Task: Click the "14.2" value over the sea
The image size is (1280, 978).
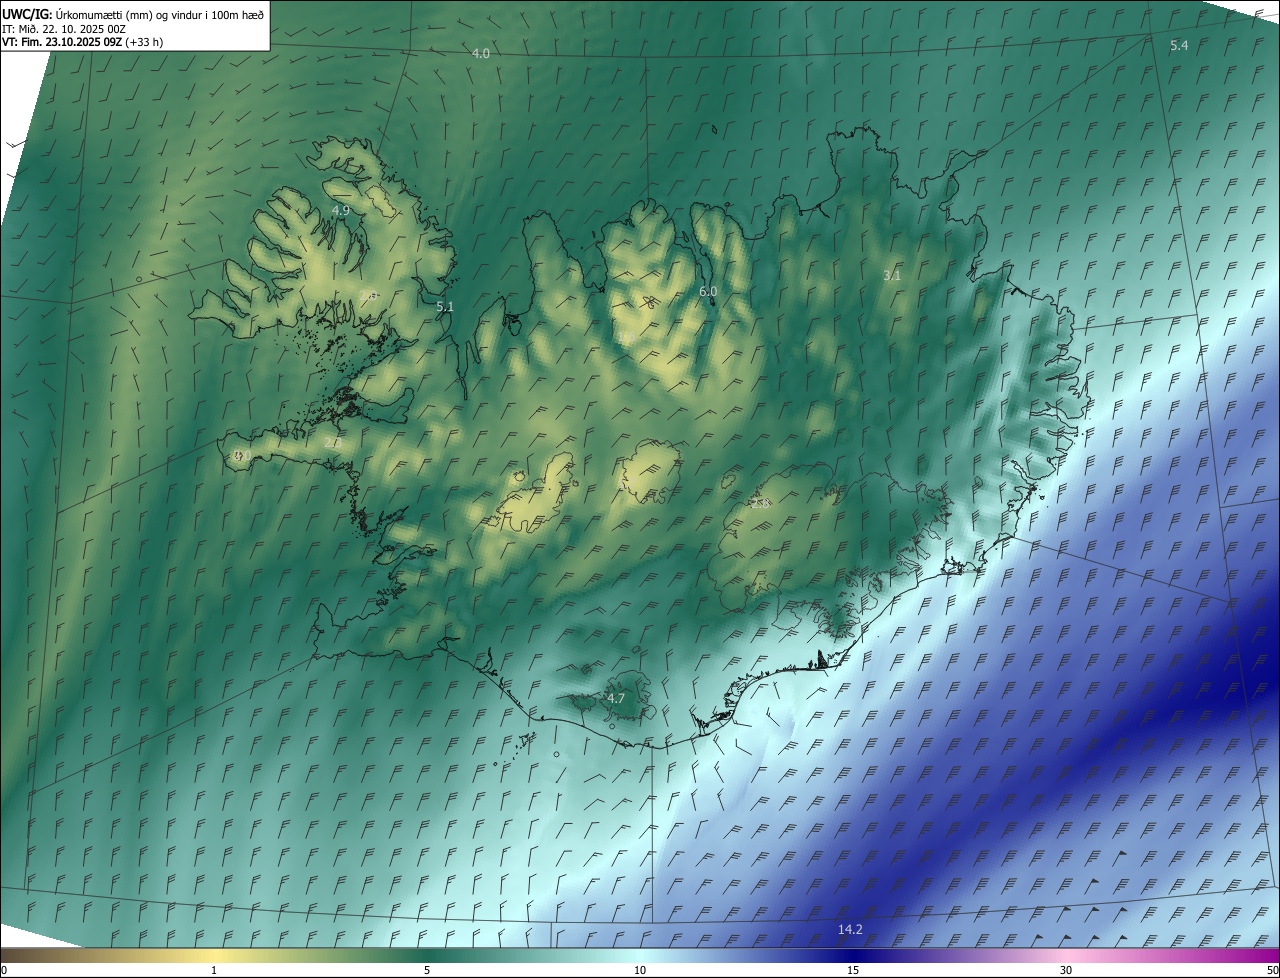Action: tap(850, 929)
